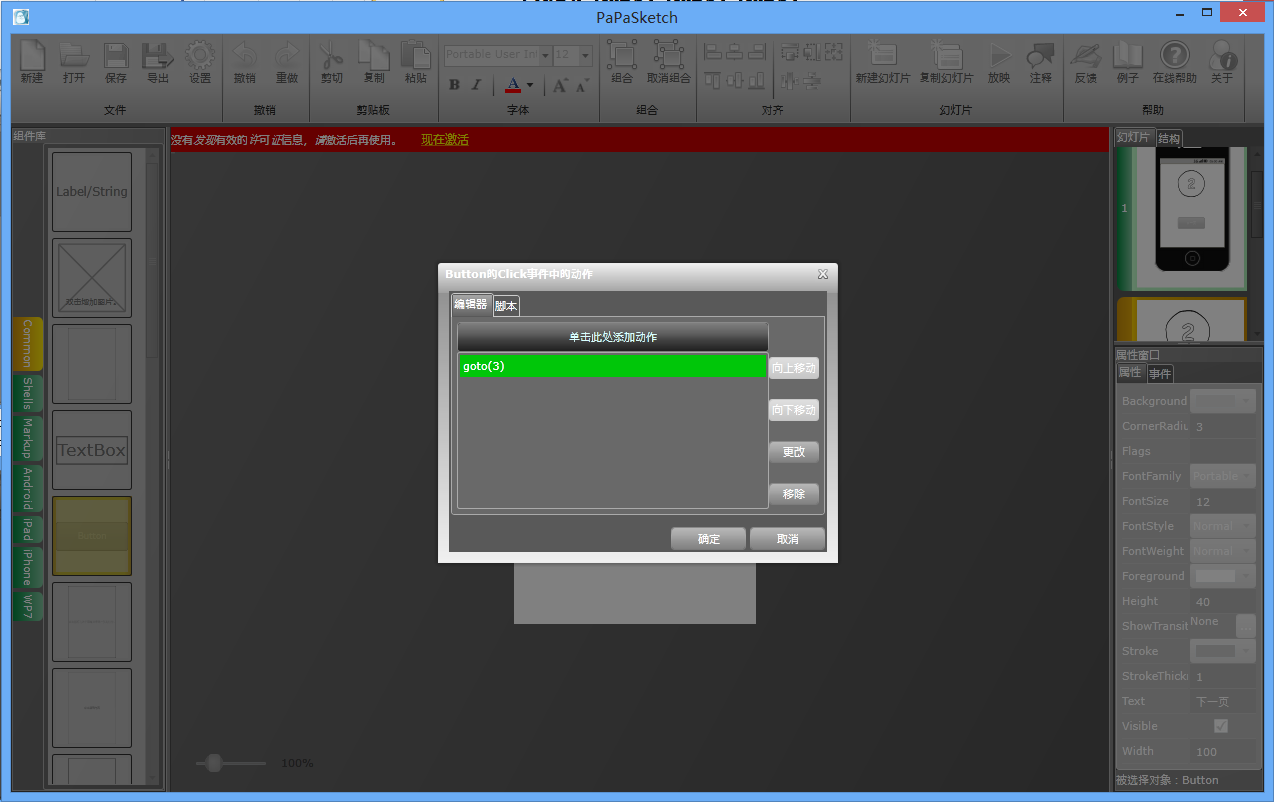Click the 保存 (Save) disk icon
The width and height of the screenshot is (1274, 802).
click(116, 55)
